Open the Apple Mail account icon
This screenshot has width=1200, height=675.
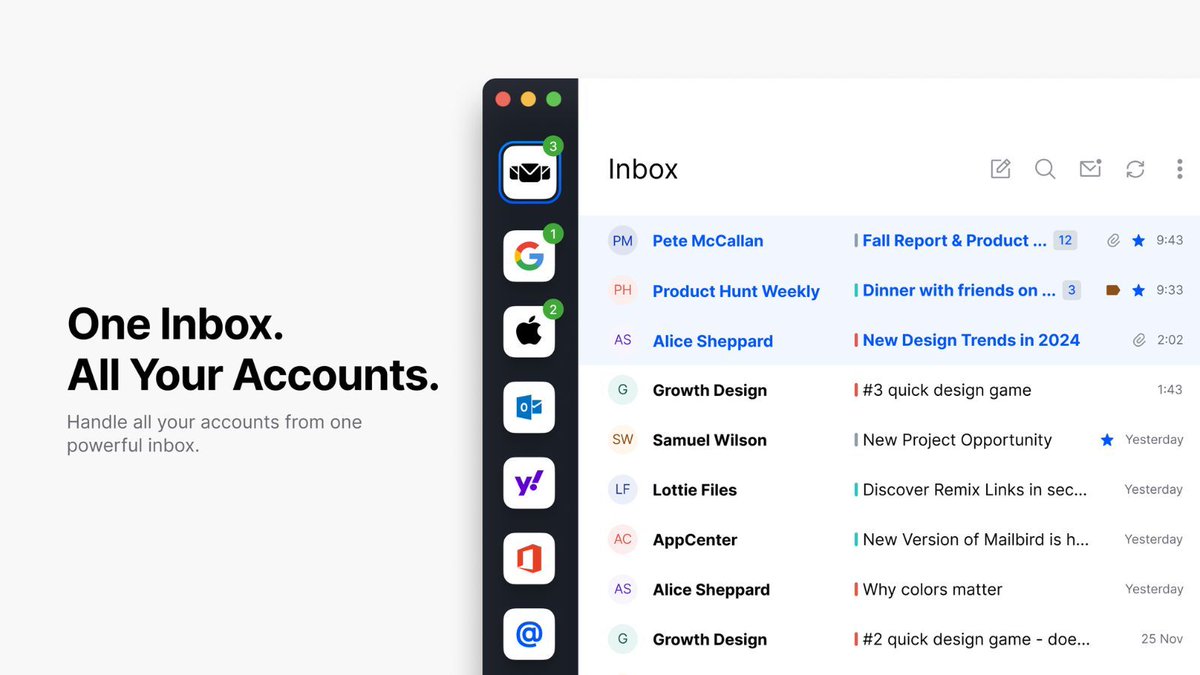[x=529, y=332]
